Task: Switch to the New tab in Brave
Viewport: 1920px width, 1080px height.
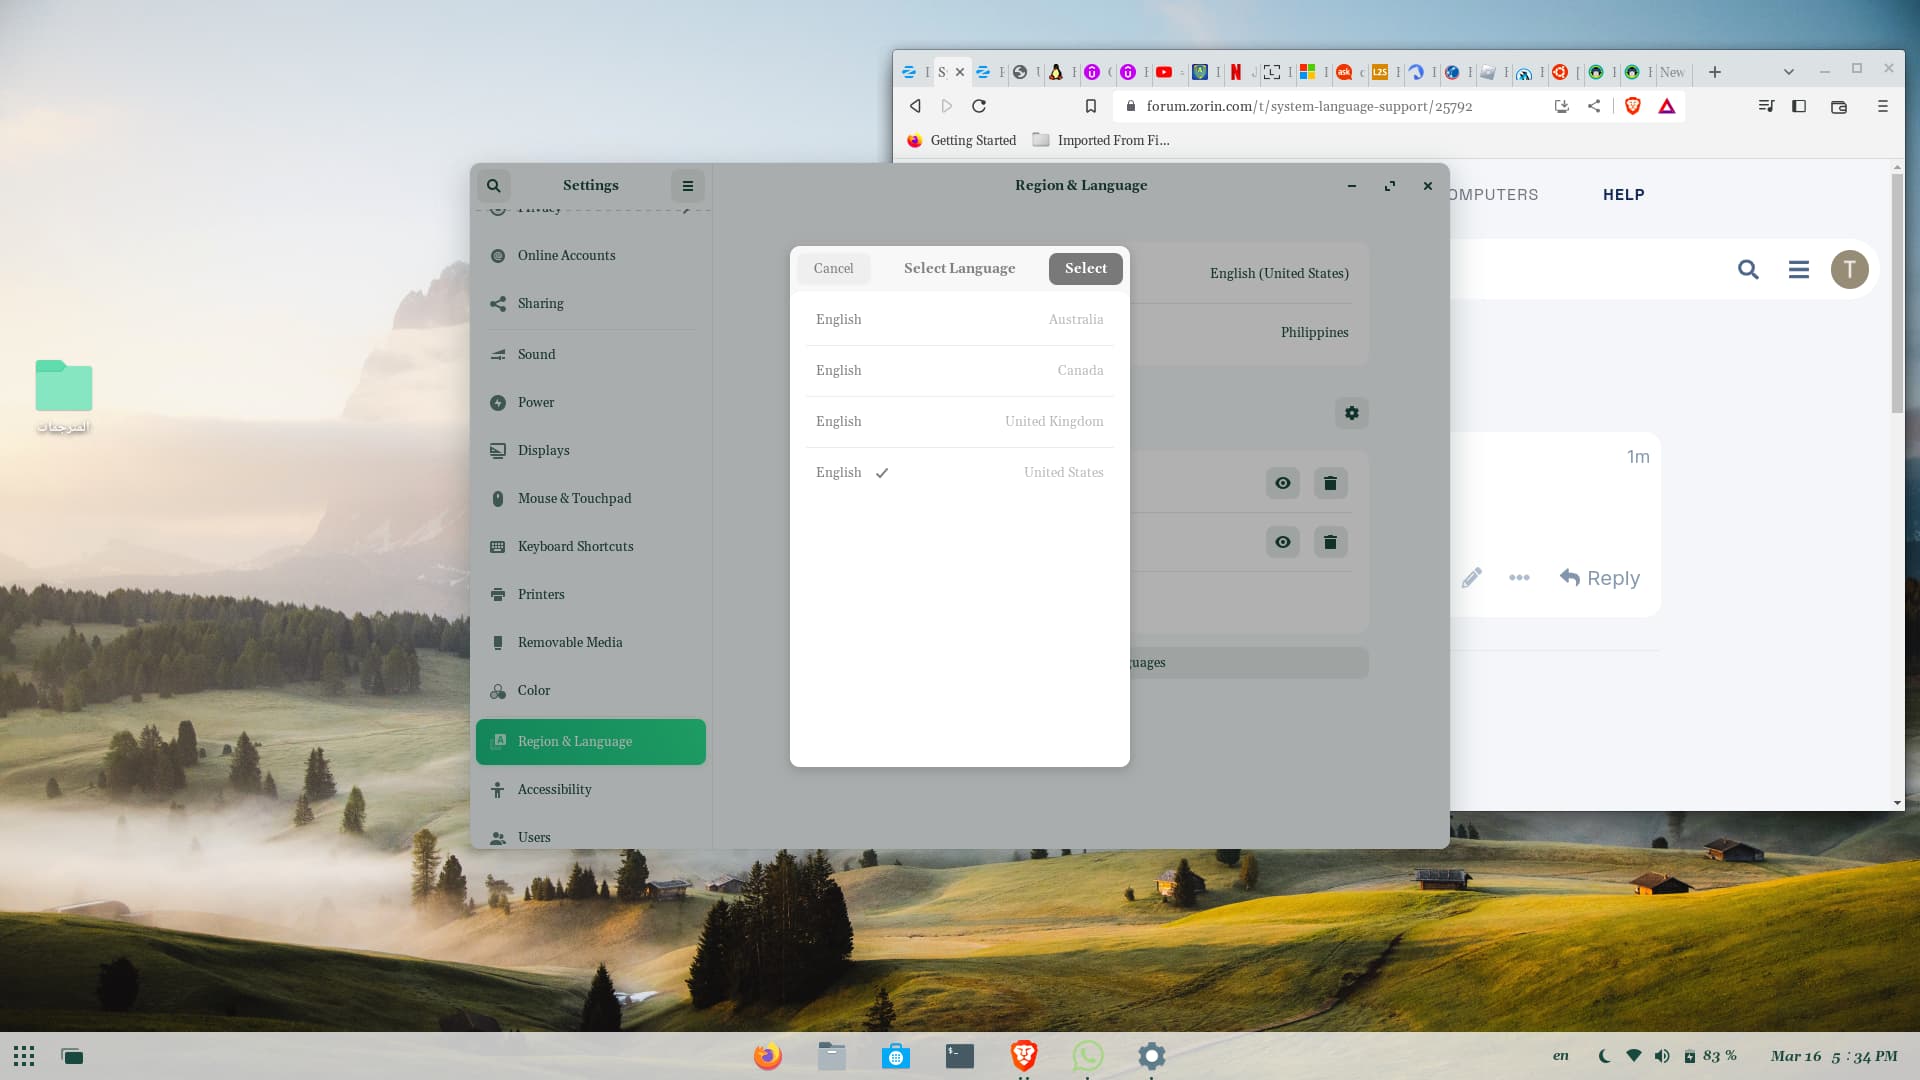Action: [x=1672, y=72]
